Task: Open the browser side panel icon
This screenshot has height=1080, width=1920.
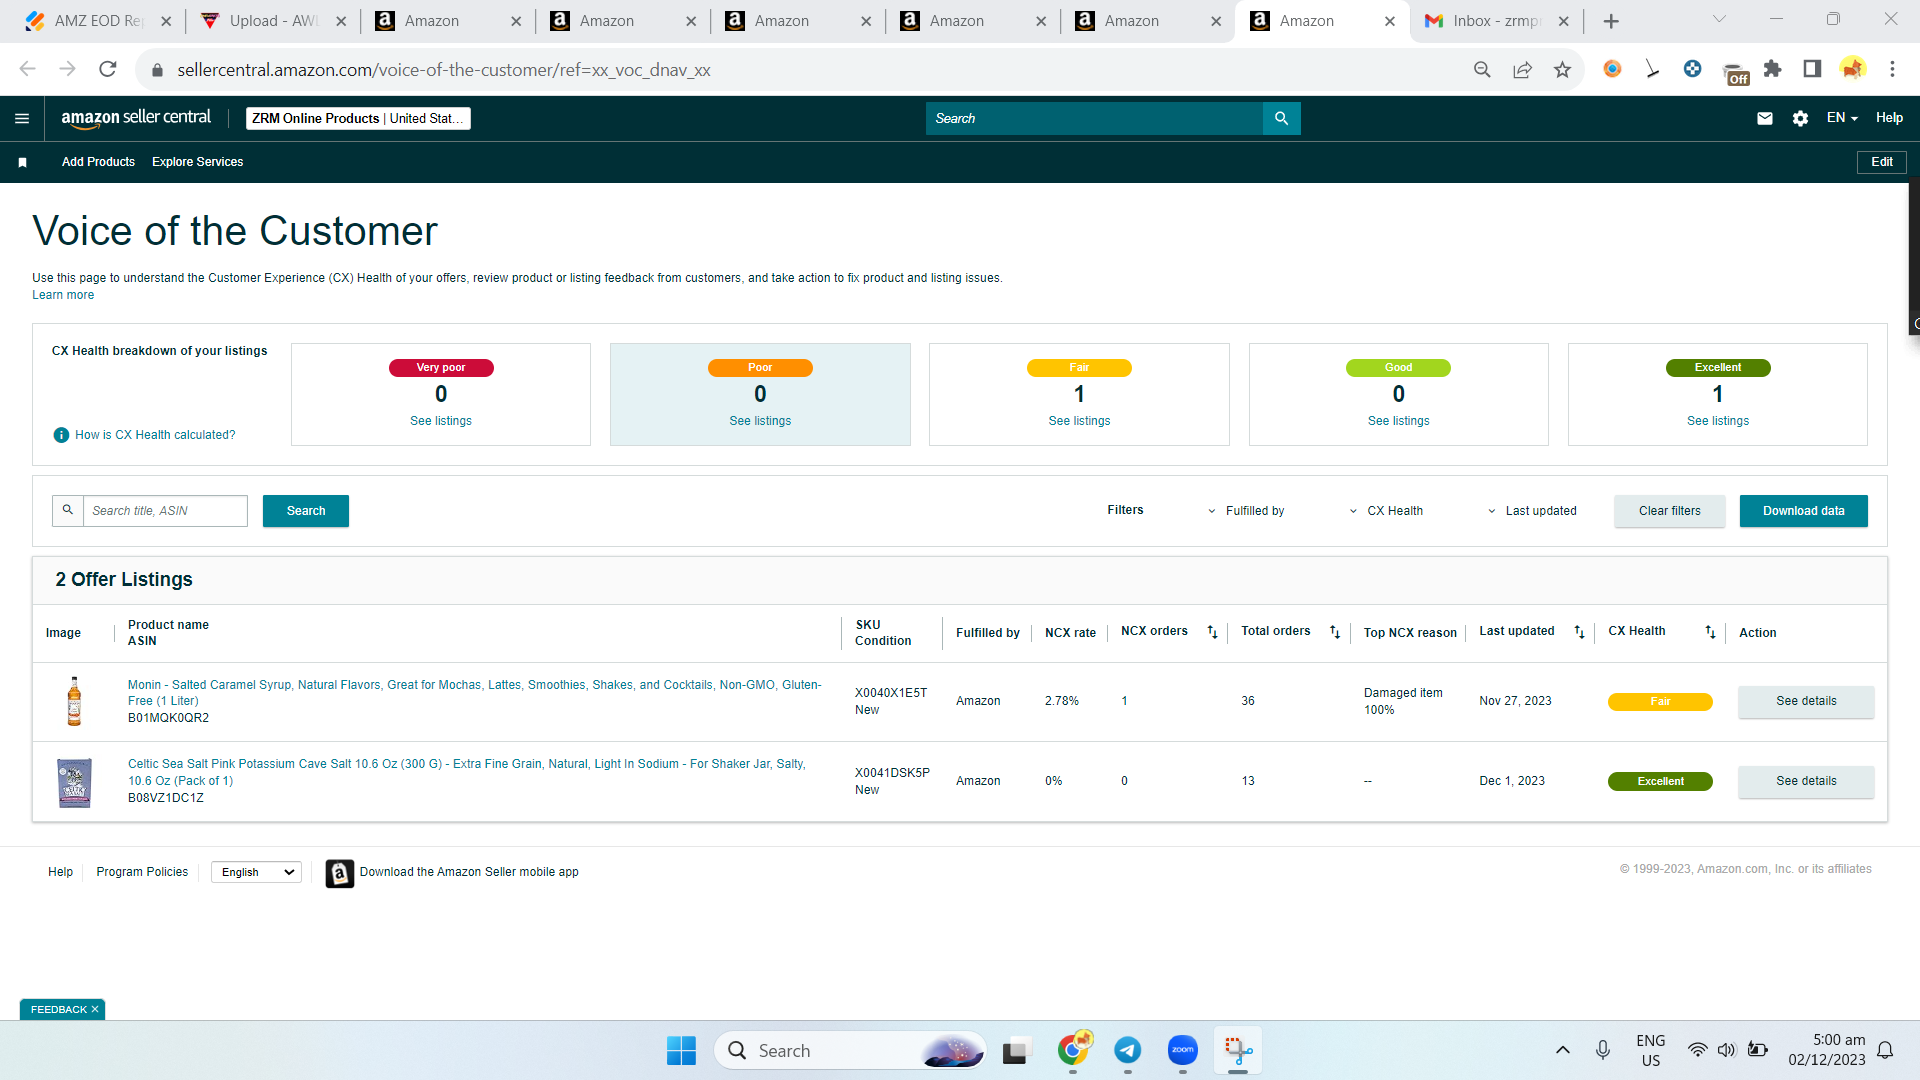Action: [1812, 69]
